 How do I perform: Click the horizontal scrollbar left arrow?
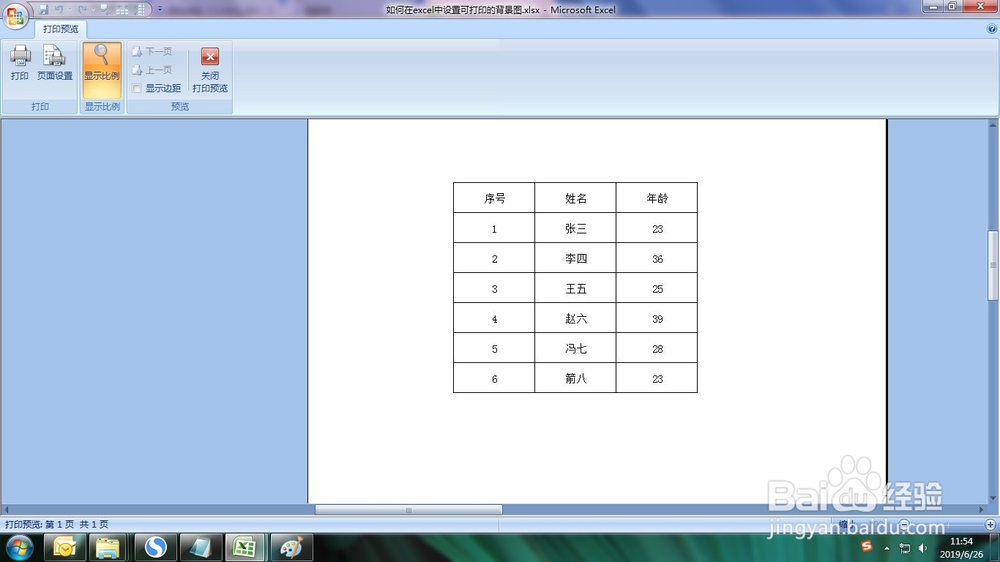(6, 510)
